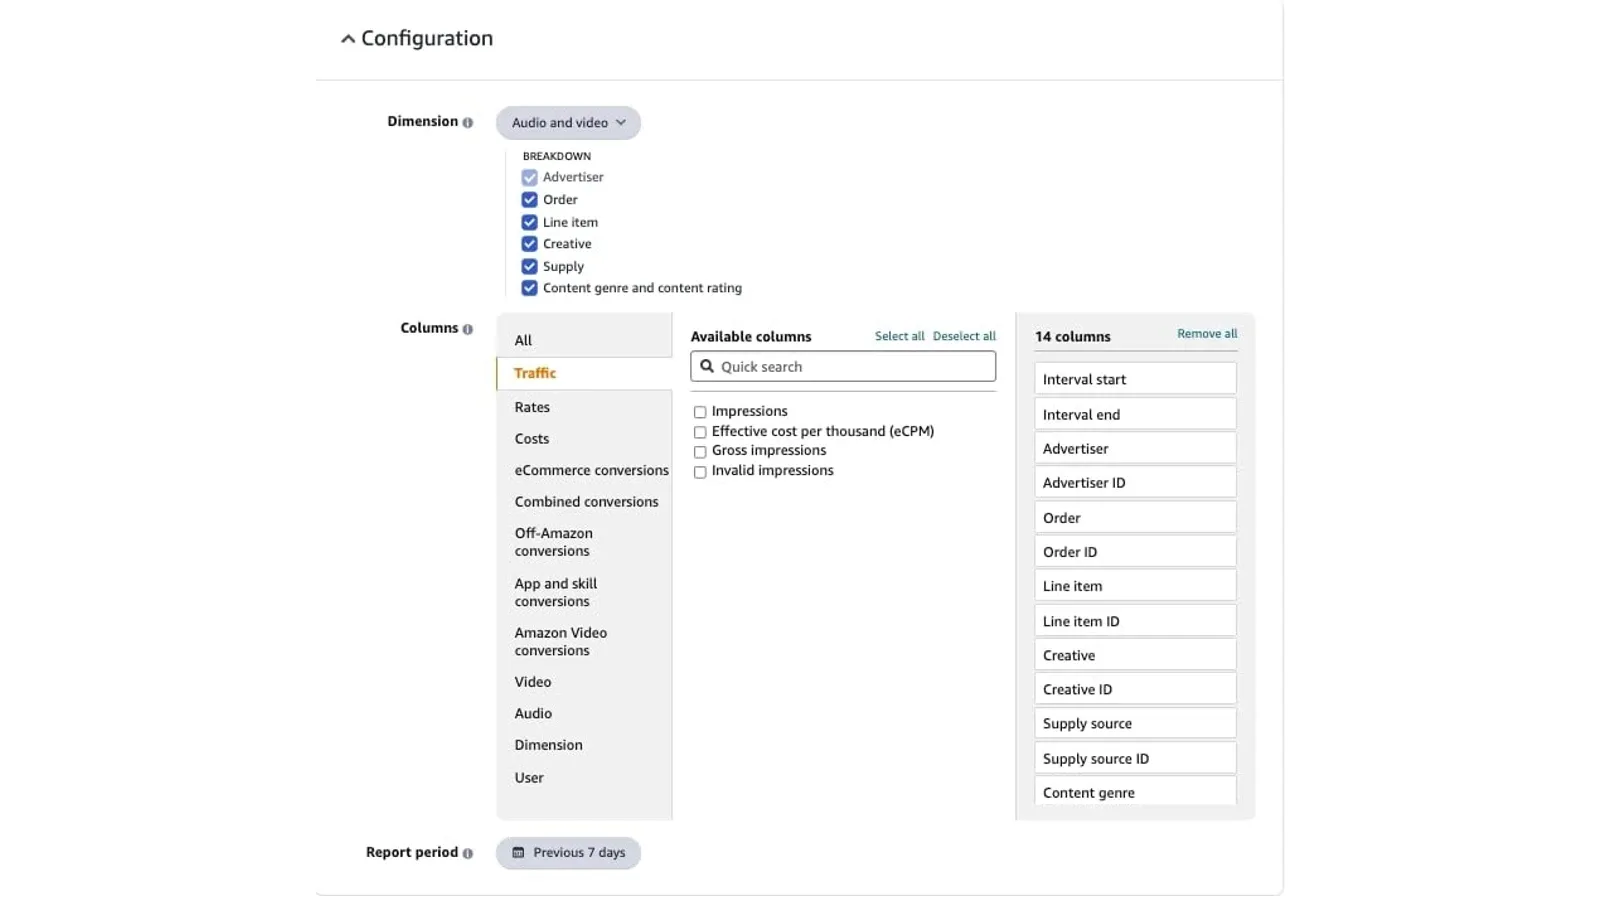The width and height of the screenshot is (1600, 900).
Task: Click the Order ID selected column
Action: [x=1135, y=551]
